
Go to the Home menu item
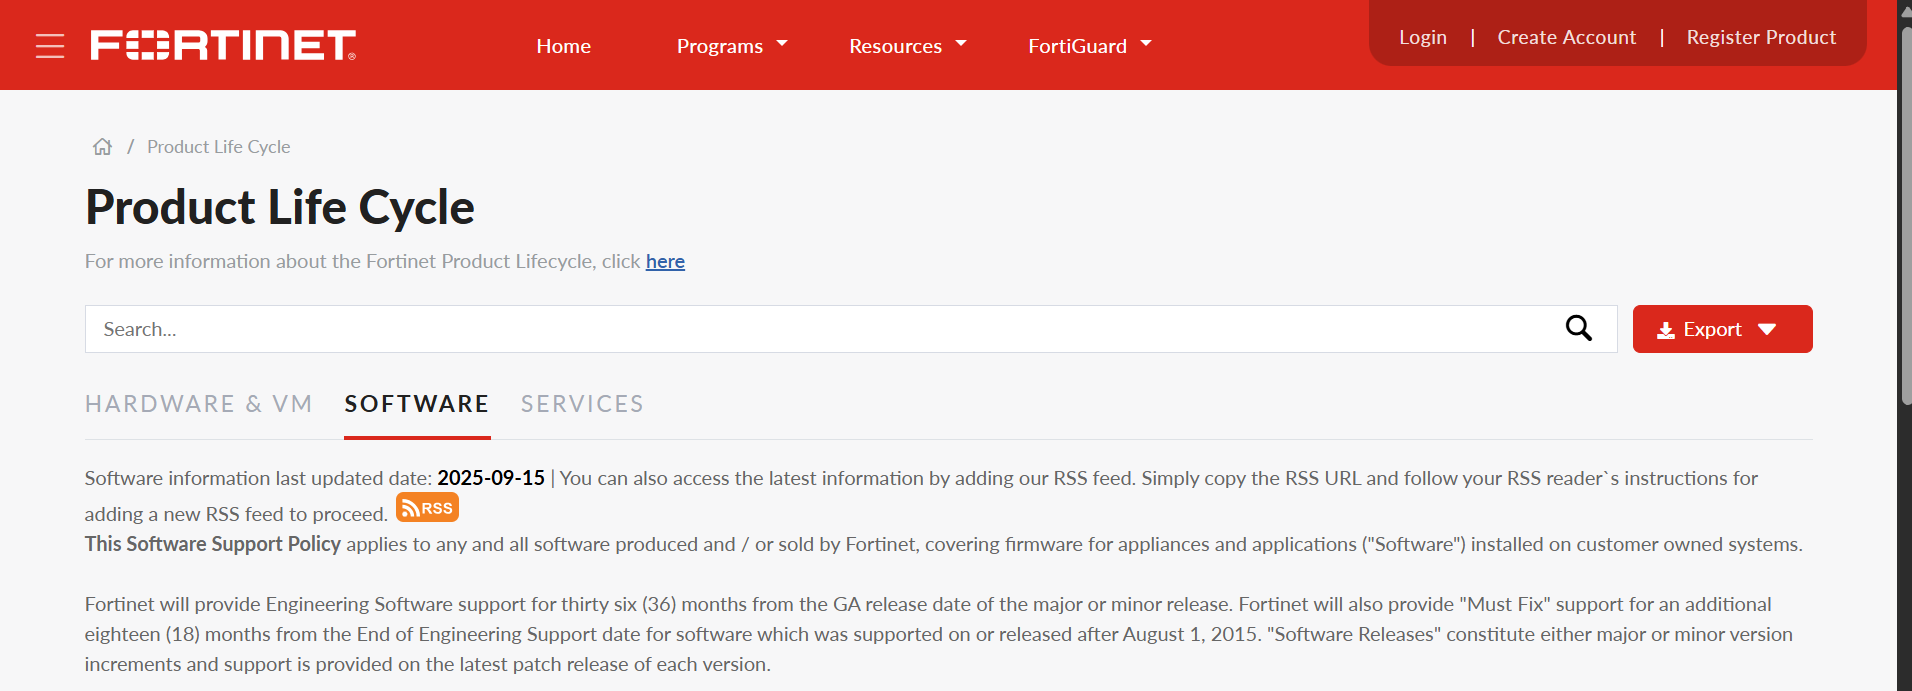(563, 46)
